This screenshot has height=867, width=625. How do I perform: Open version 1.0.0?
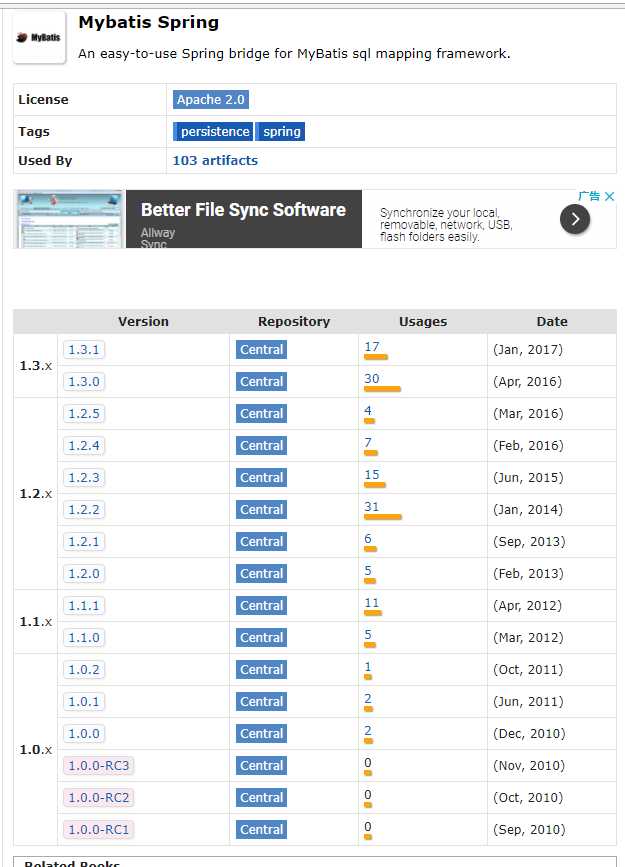coord(84,734)
